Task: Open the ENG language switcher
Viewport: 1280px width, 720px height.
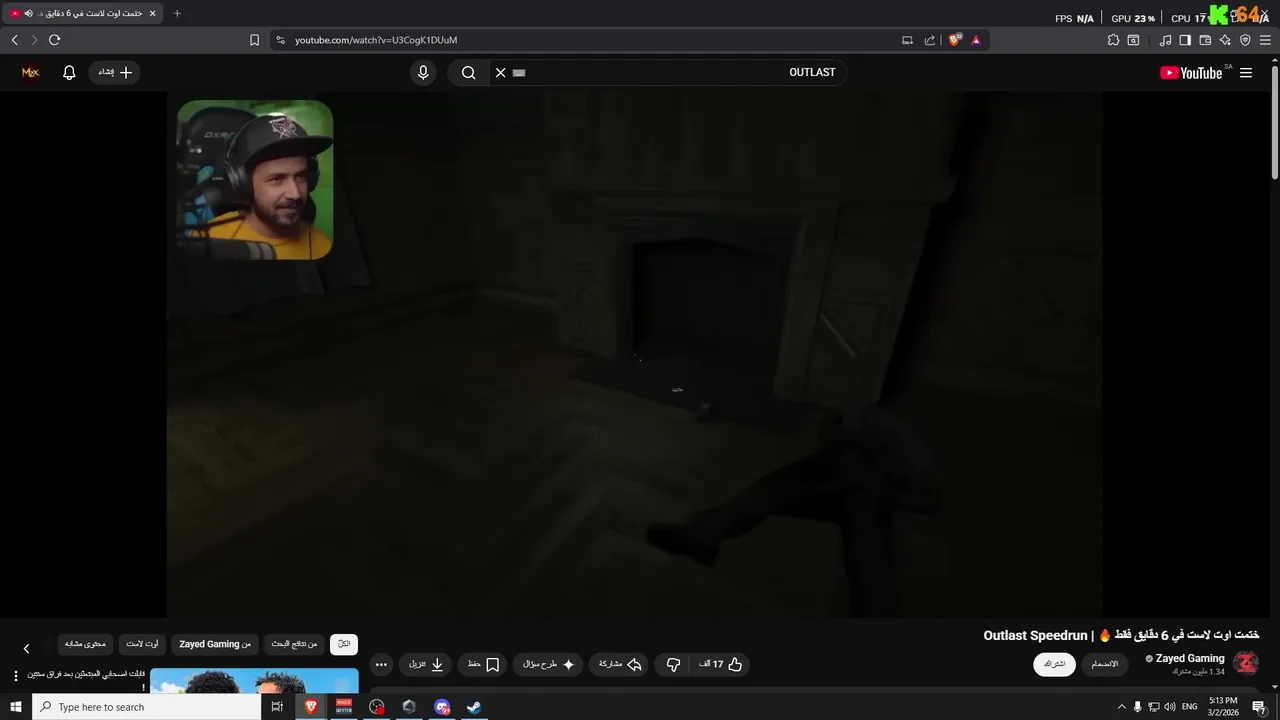Action: (x=1190, y=707)
